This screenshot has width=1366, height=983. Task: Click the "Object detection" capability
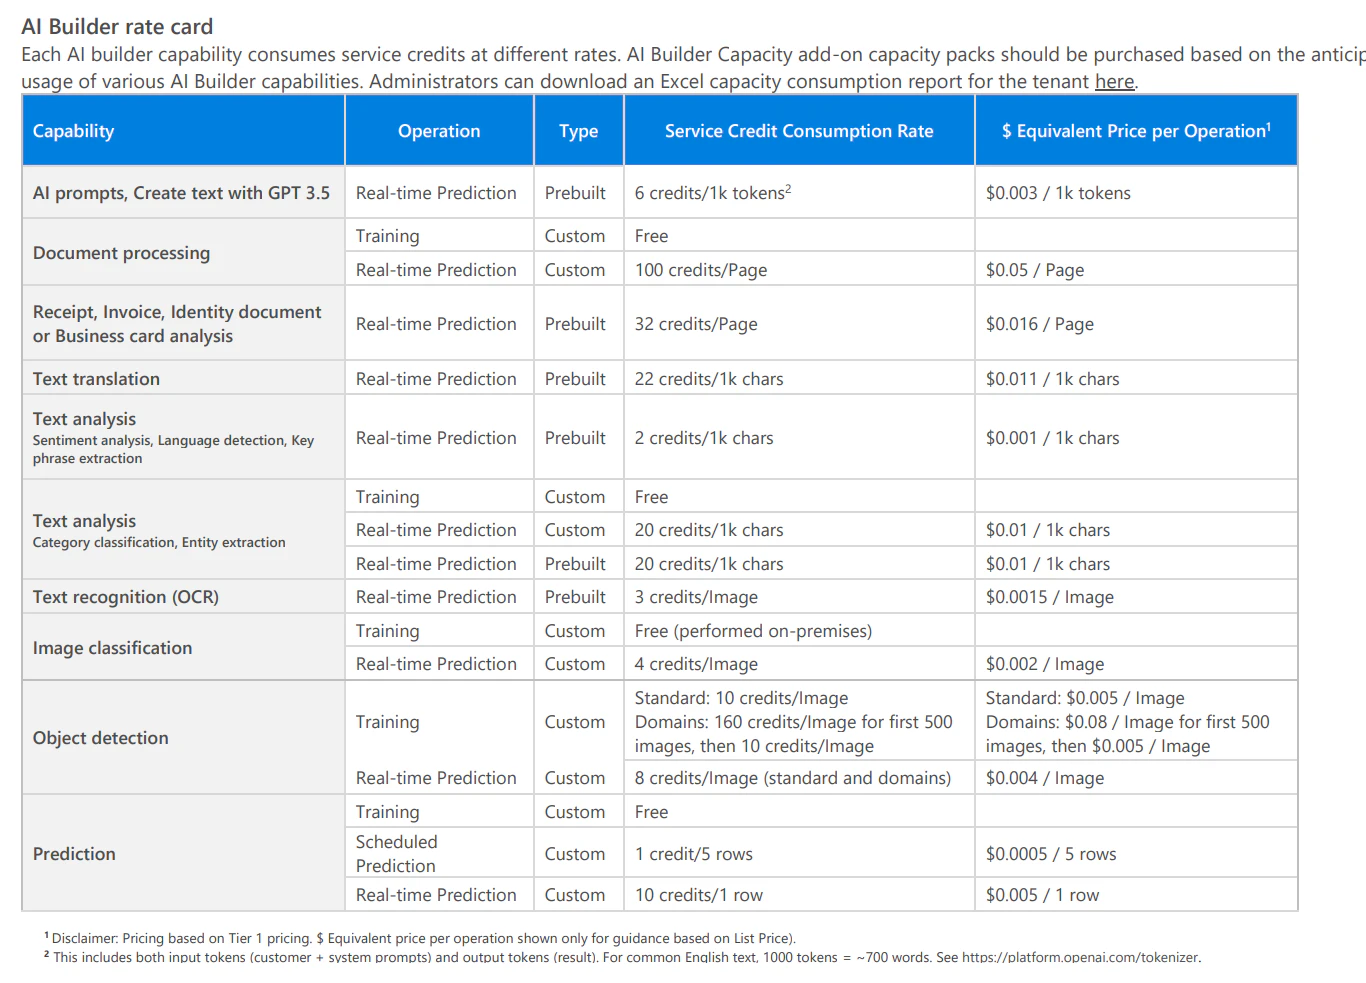100,738
